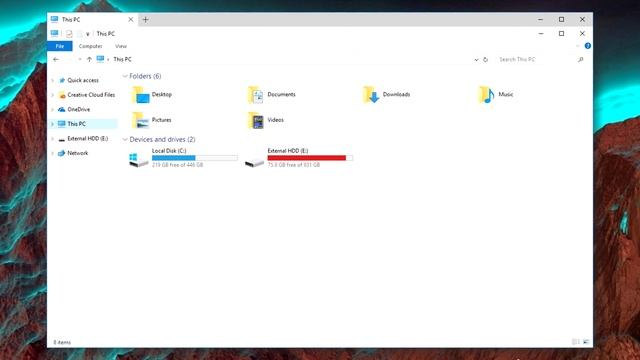This screenshot has height=360, width=640.
Task: Switch to details view in status bar
Action: point(576,342)
